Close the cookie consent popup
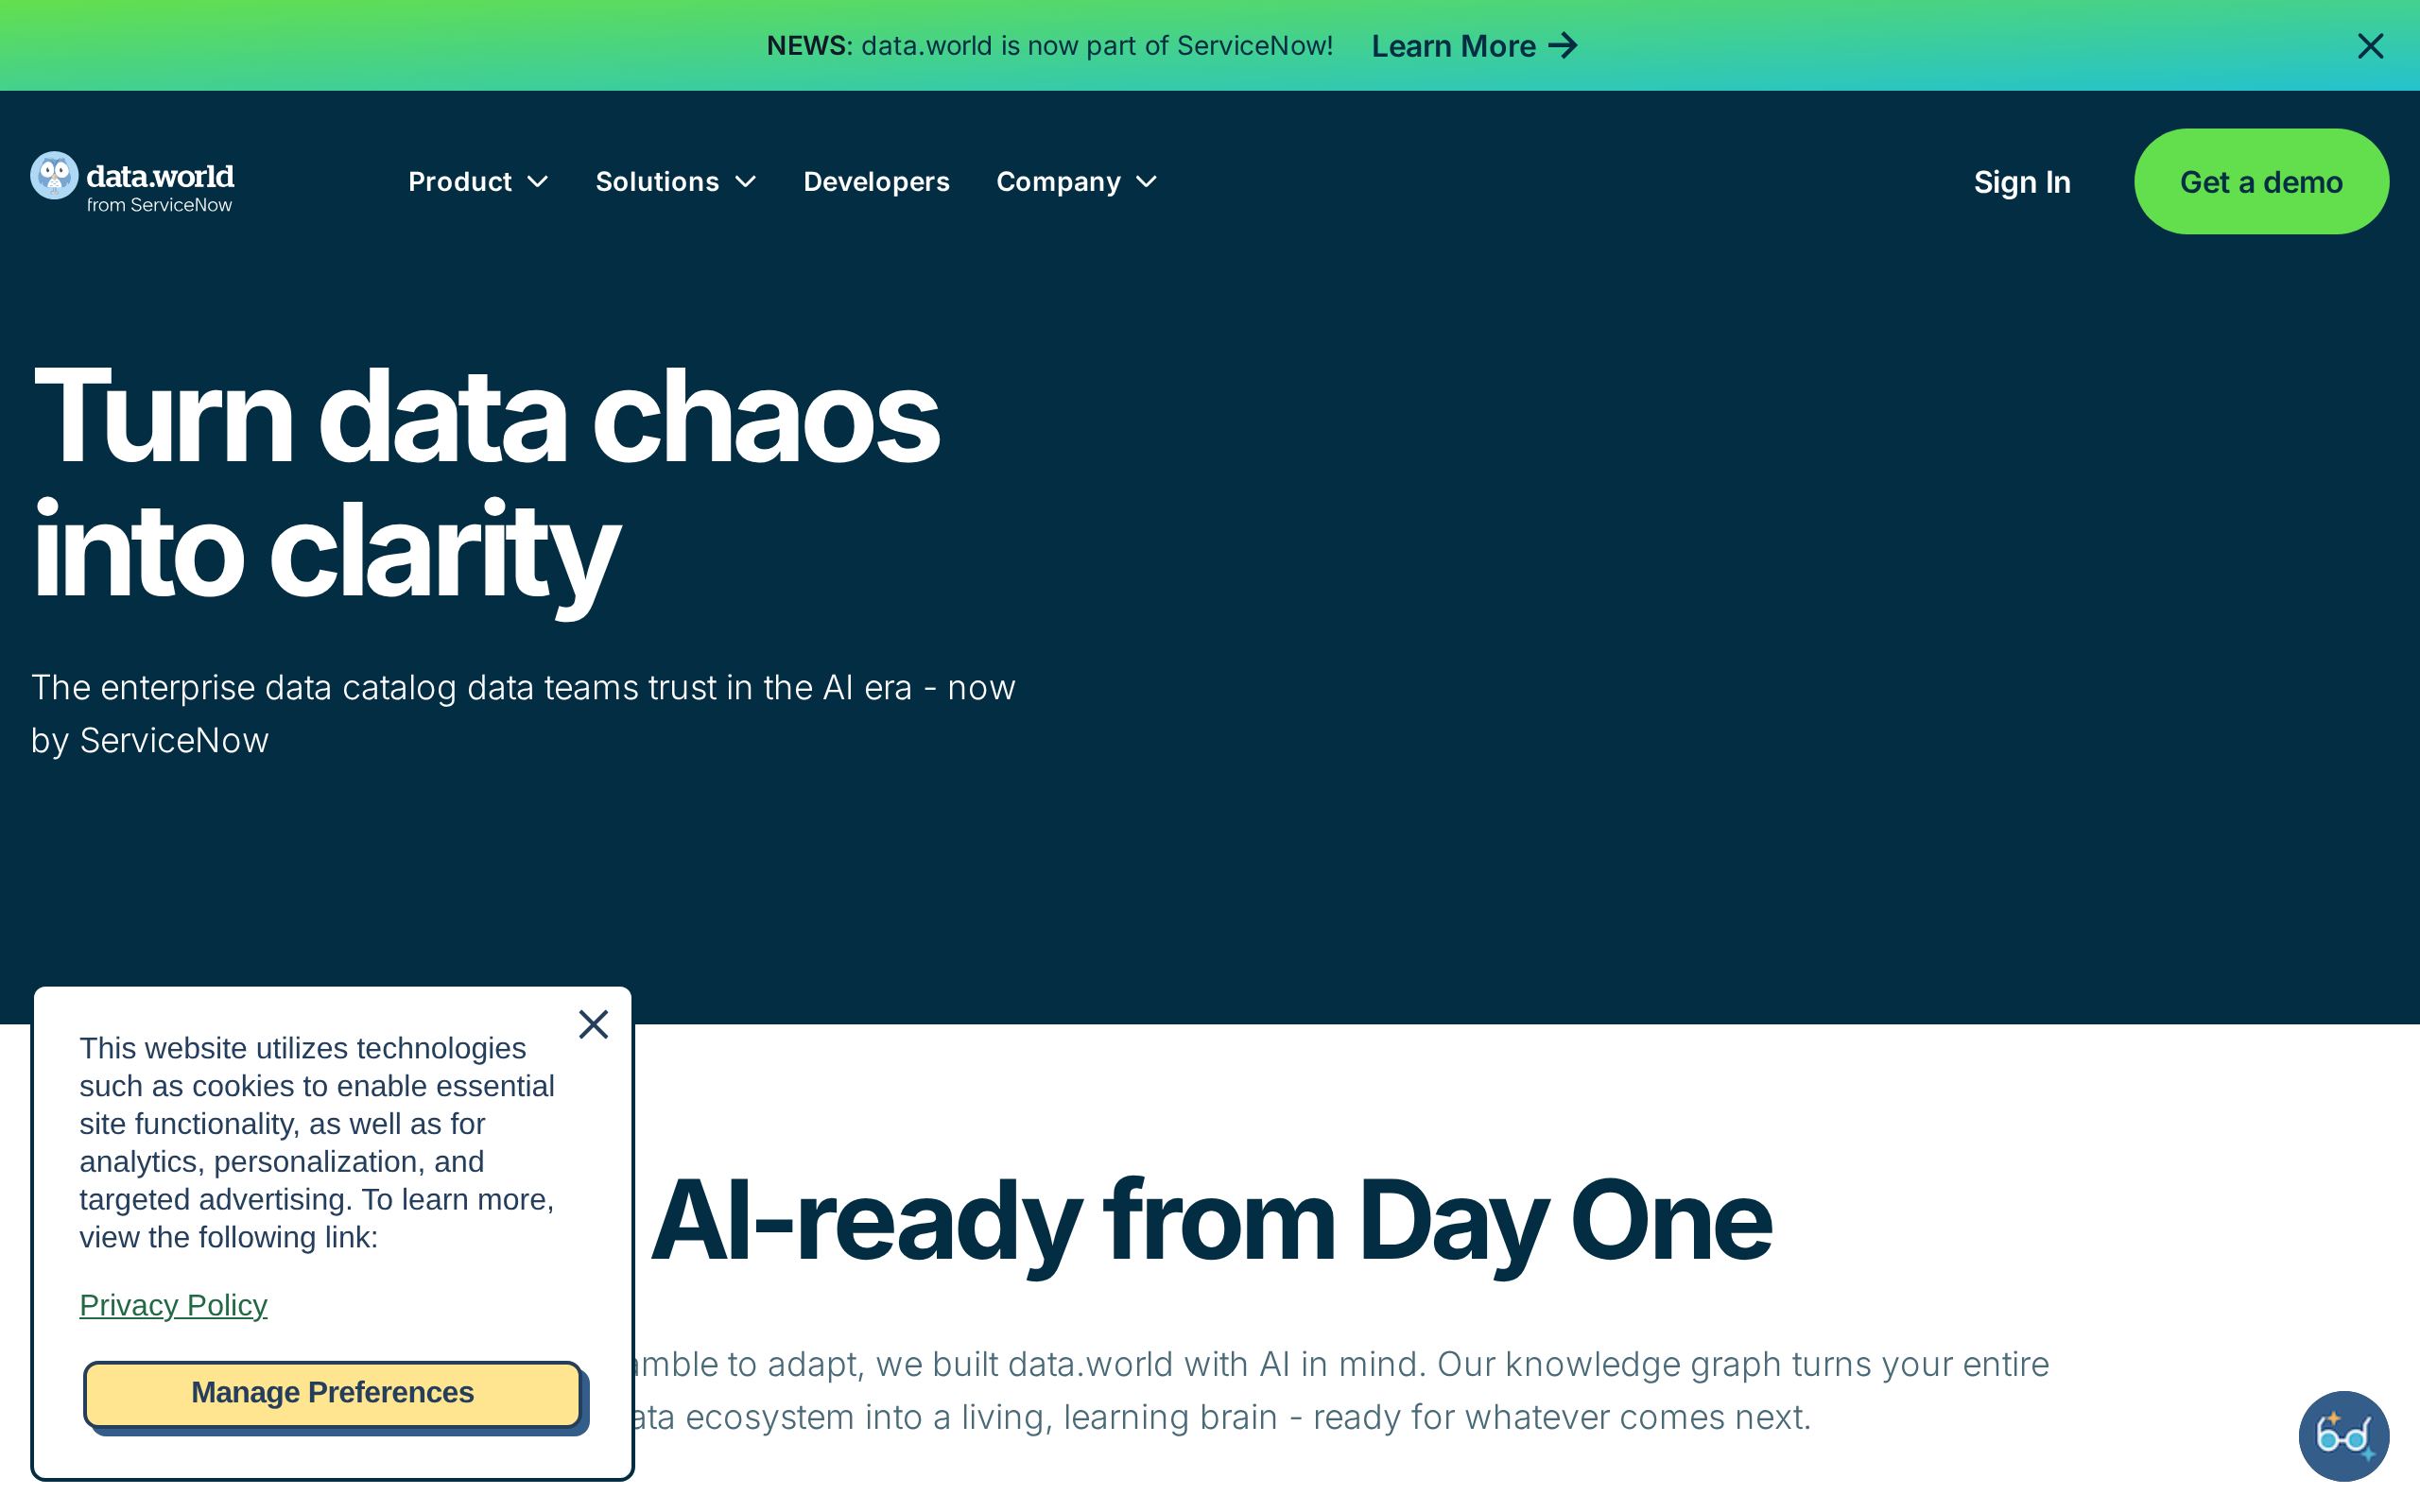The image size is (2420, 1512). [x=593, y=1024]
